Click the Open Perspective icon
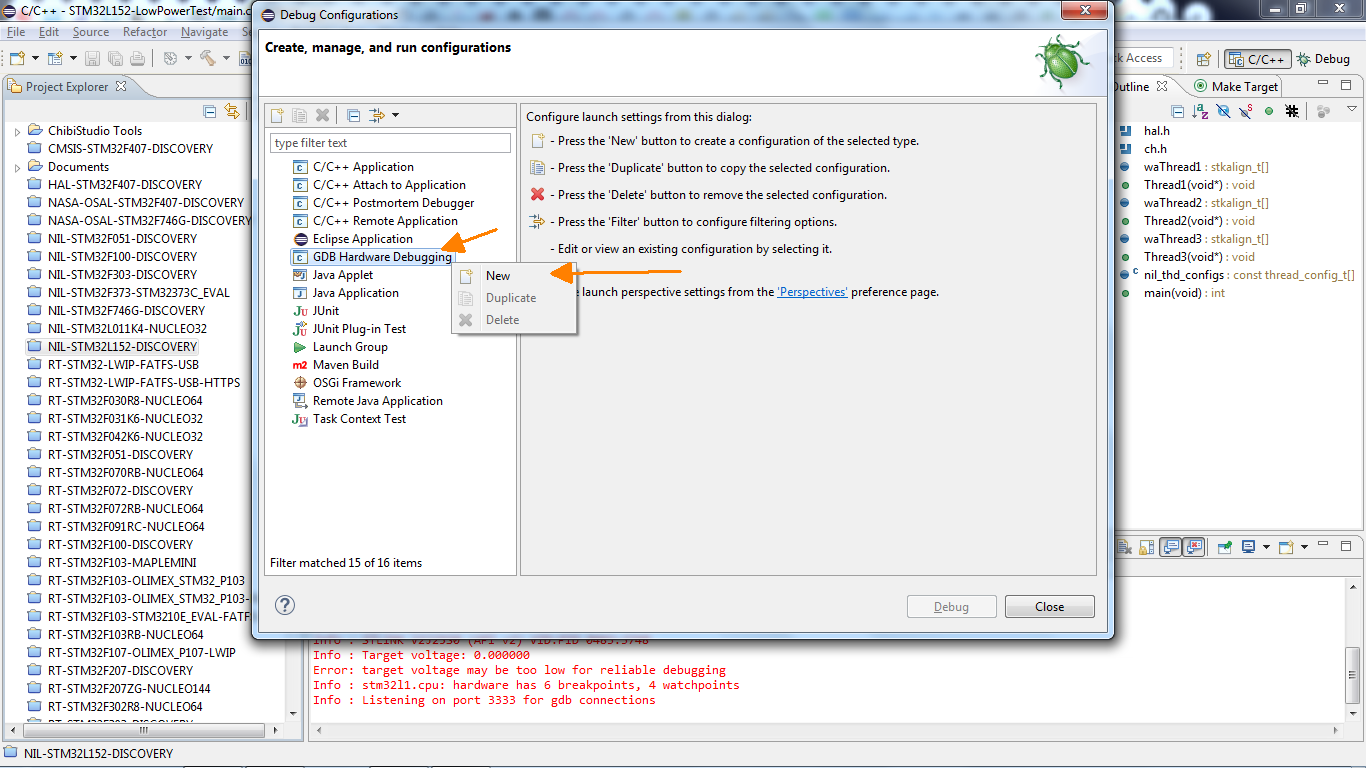1366x768 pixels. 1204,59
